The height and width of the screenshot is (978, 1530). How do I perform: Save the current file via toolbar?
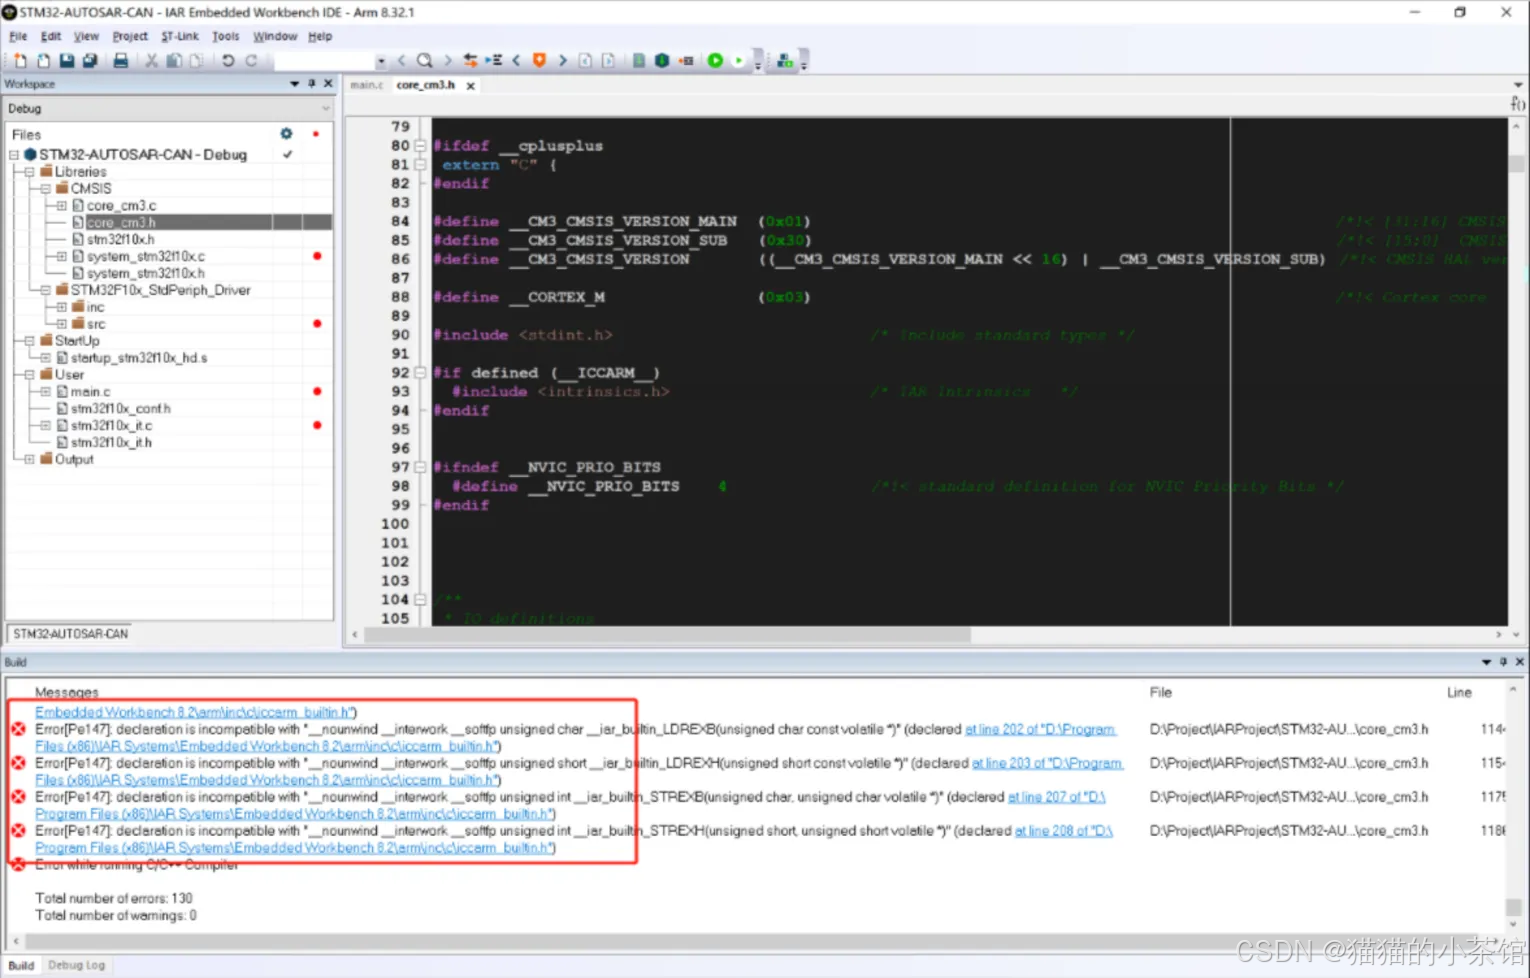tap(67, 61)
